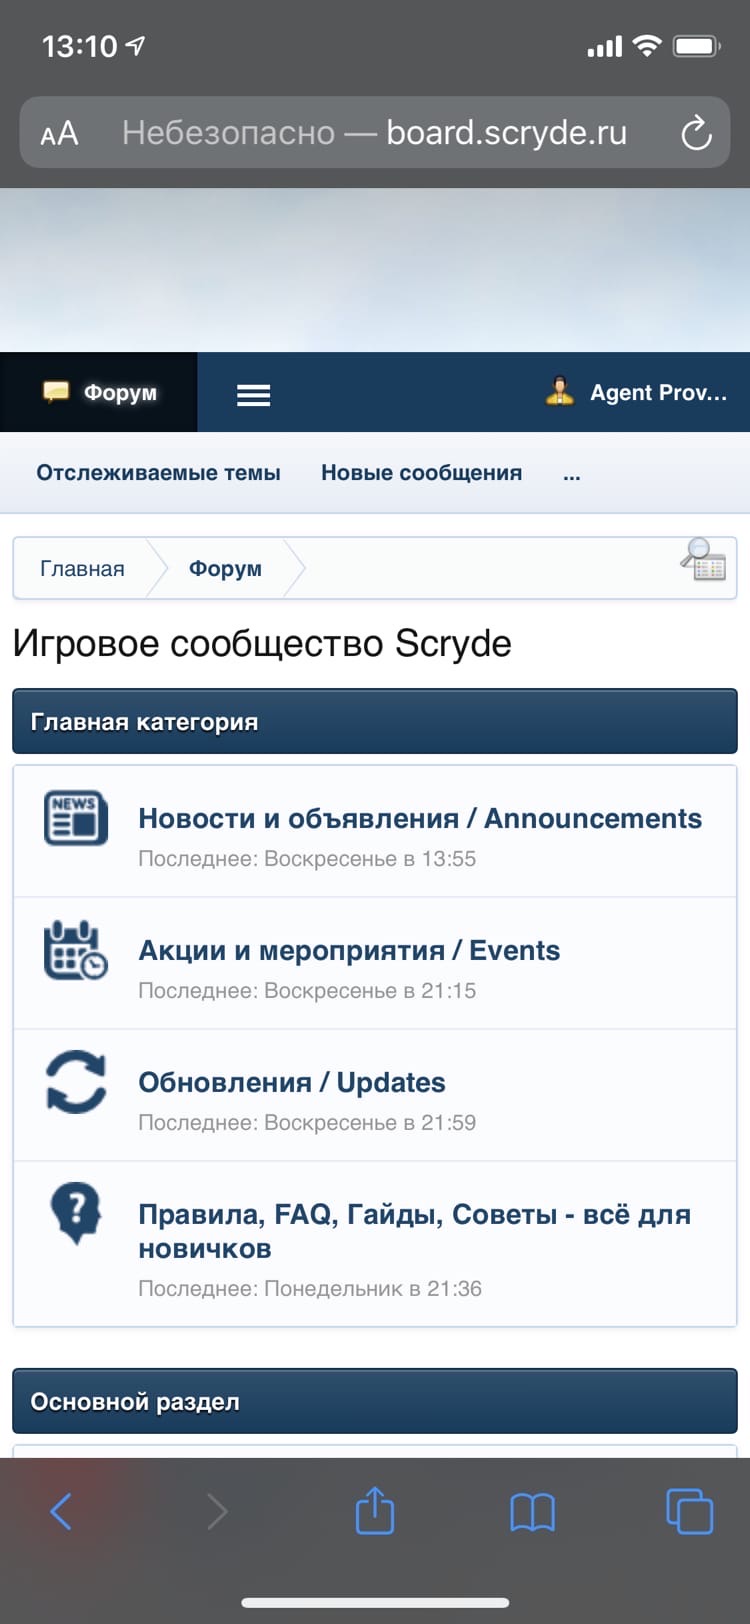Open Отслеживаемые темы
The width and height of the screenshot is (750, 1624).
[x=158, y=473]
